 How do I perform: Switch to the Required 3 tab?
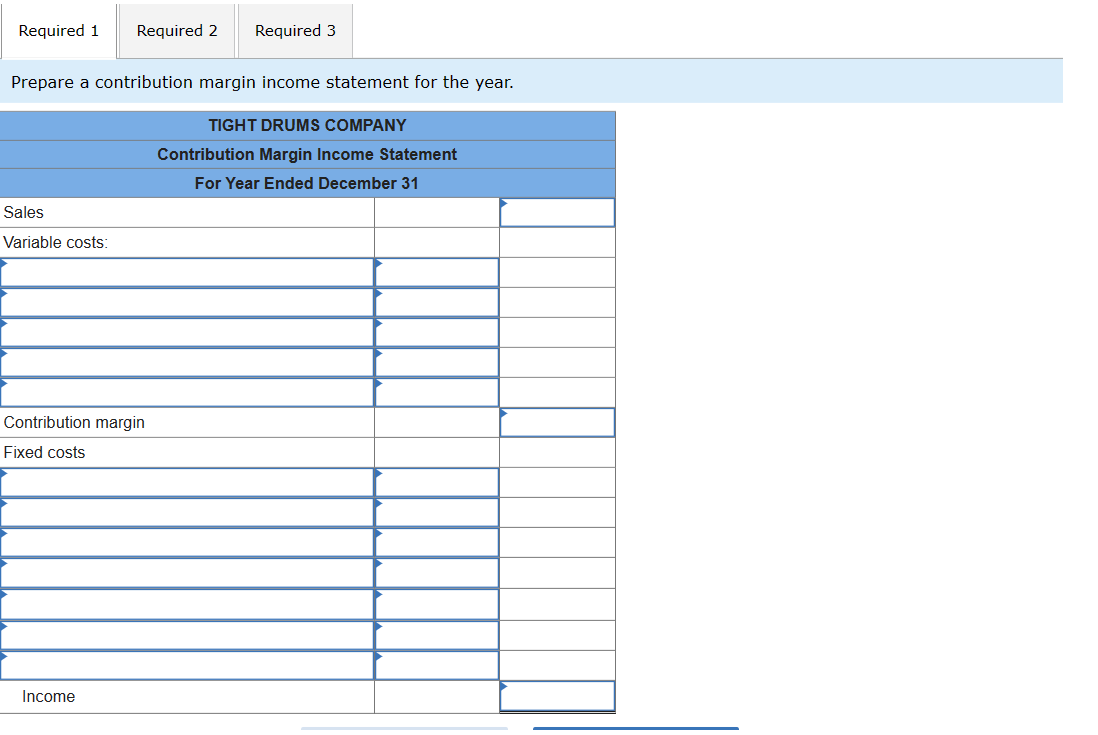point(294,30)
